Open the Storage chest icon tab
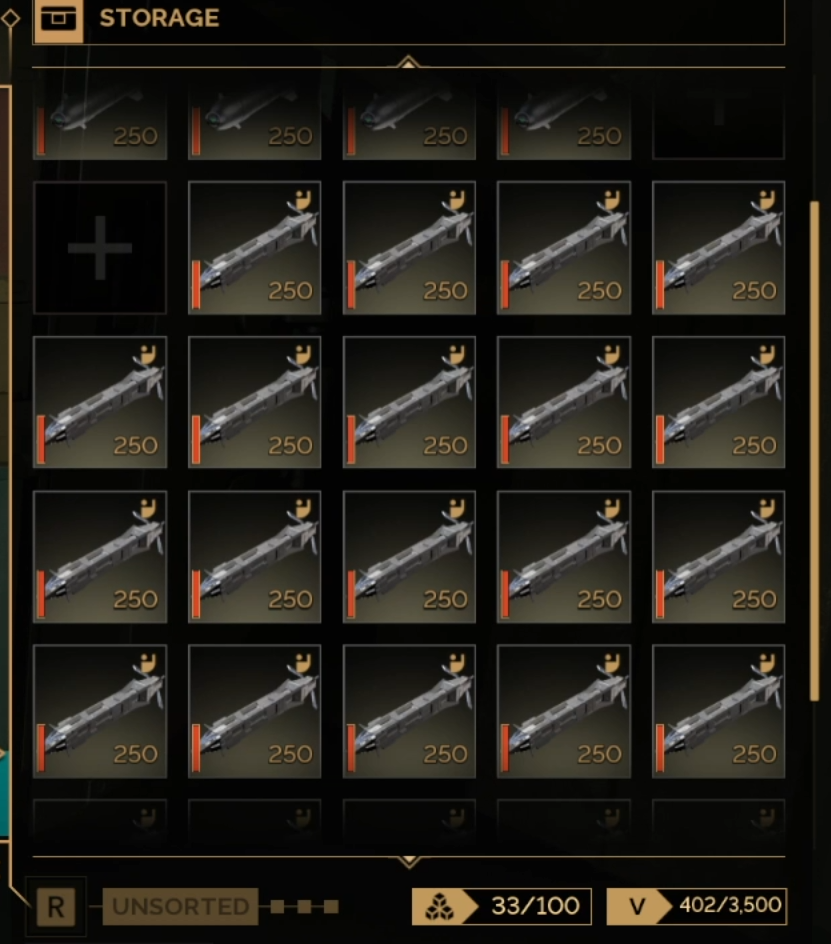The image size is (831, 944). click(x=58, y=20)
